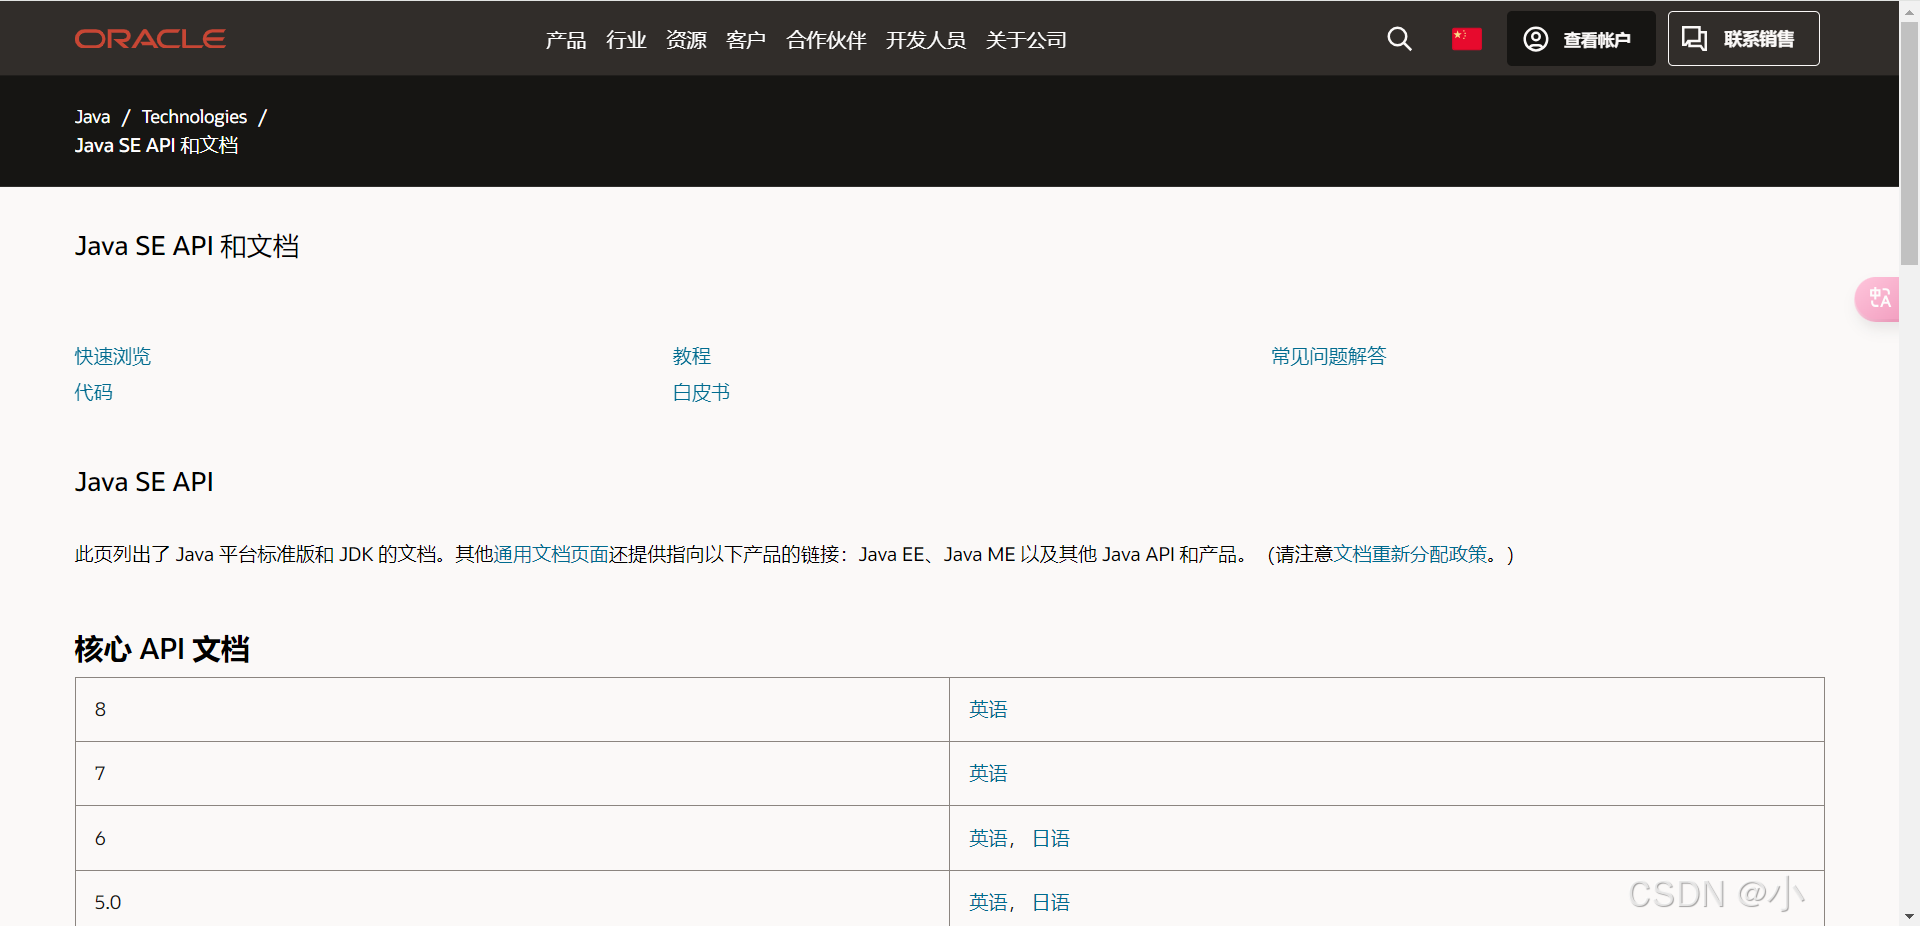Open 行业 menu in navigation

coord(626,40)
